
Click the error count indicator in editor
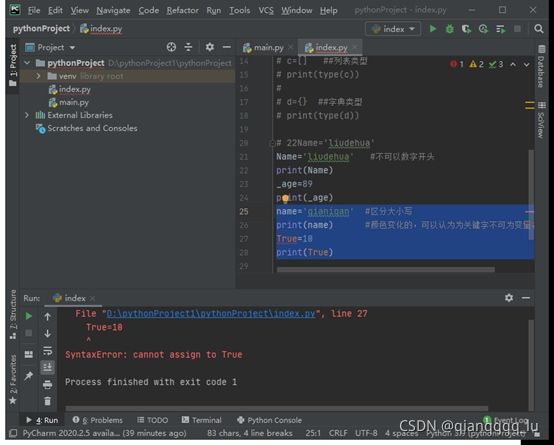tap(457, 64)
